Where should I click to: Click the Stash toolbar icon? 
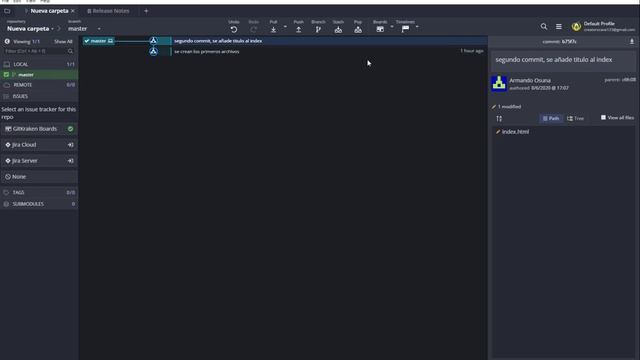pos(338,29)
